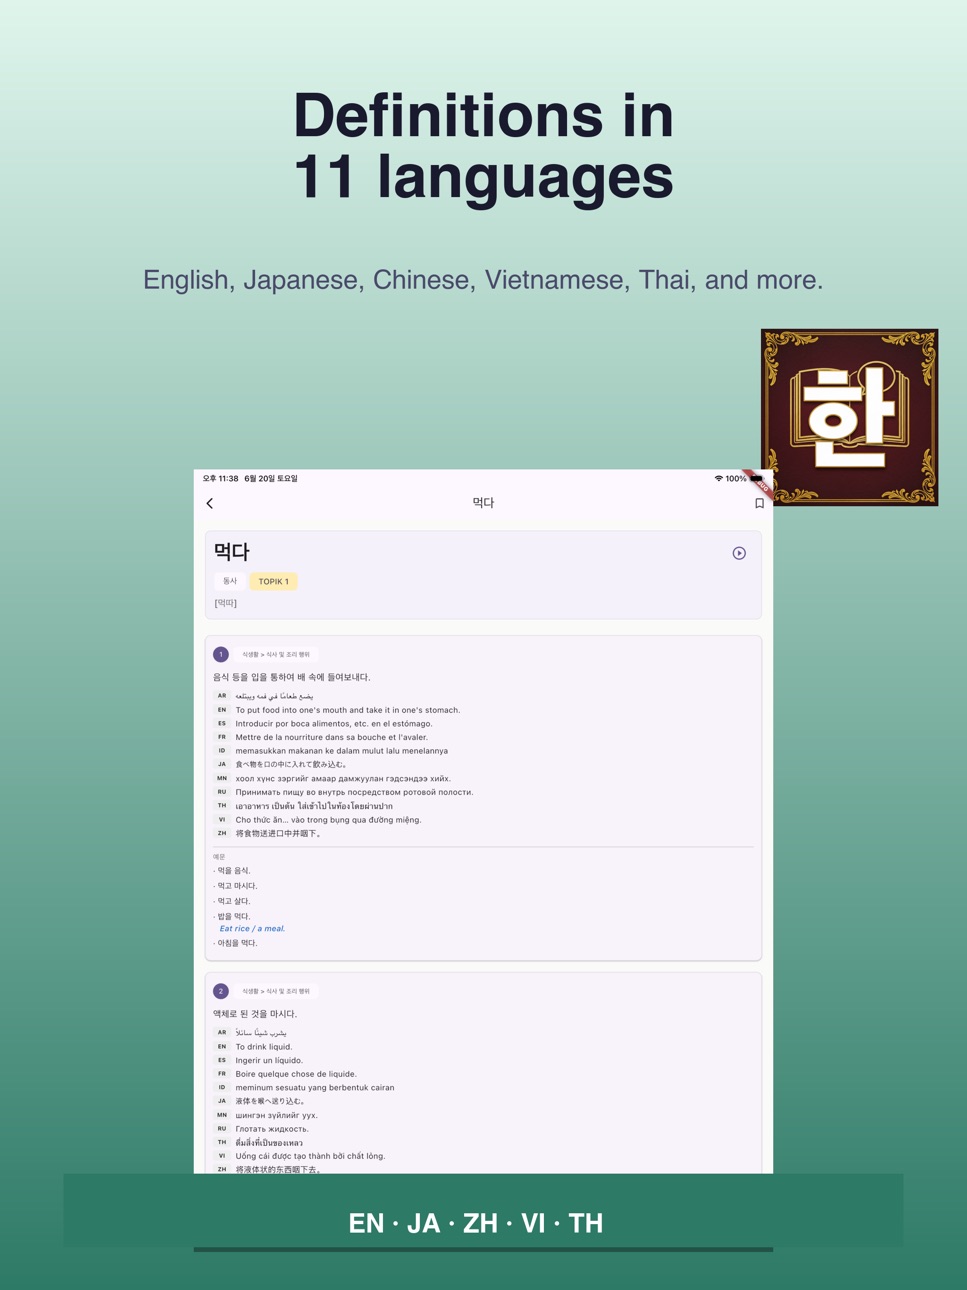Tap the definition number 1 badge
Image resolution: width=967 pixels, height=1290 pixels.
221,654
